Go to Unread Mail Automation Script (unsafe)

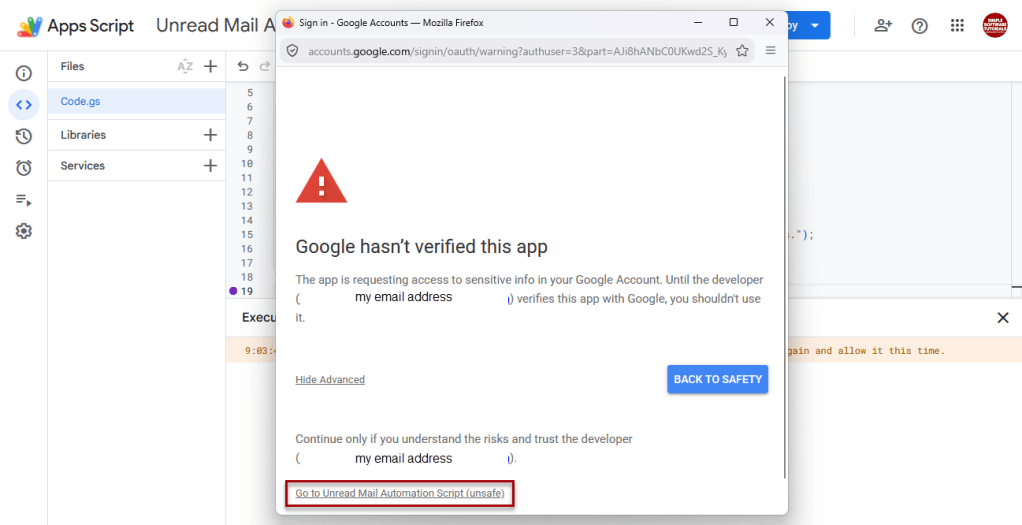[x=400, y=493]
